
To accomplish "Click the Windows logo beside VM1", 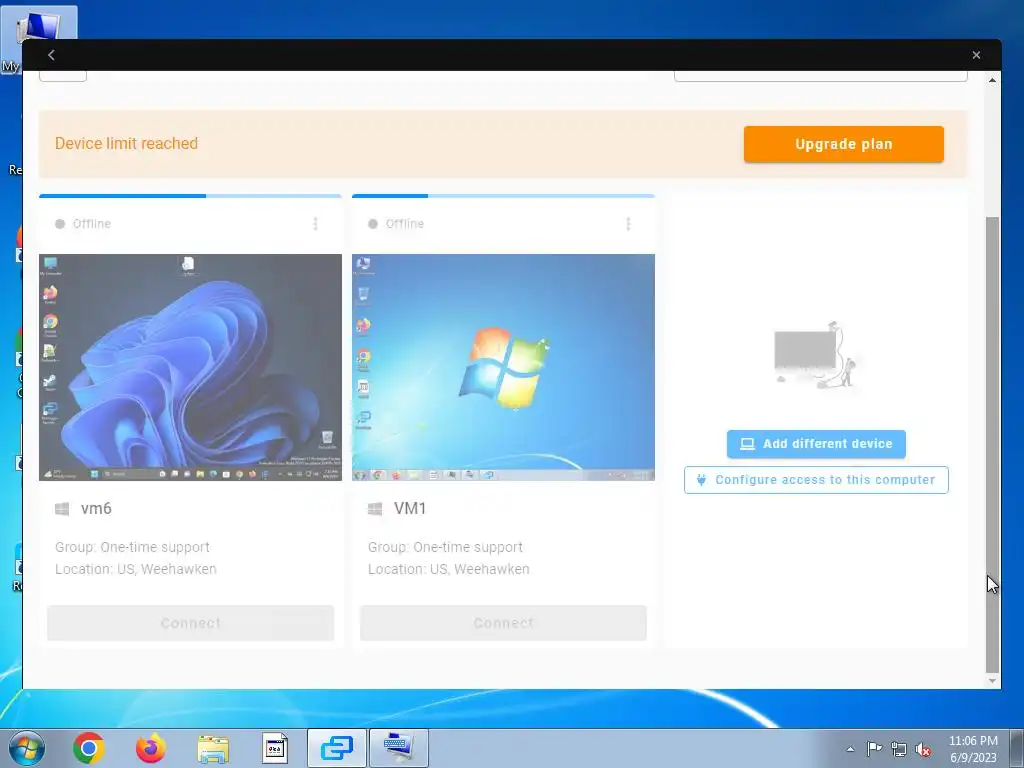I will coord(375,509).
